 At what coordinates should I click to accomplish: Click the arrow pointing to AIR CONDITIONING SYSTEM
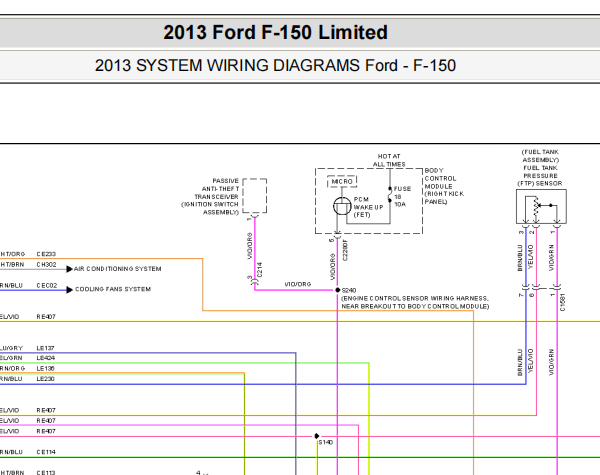tap(69, 269)
